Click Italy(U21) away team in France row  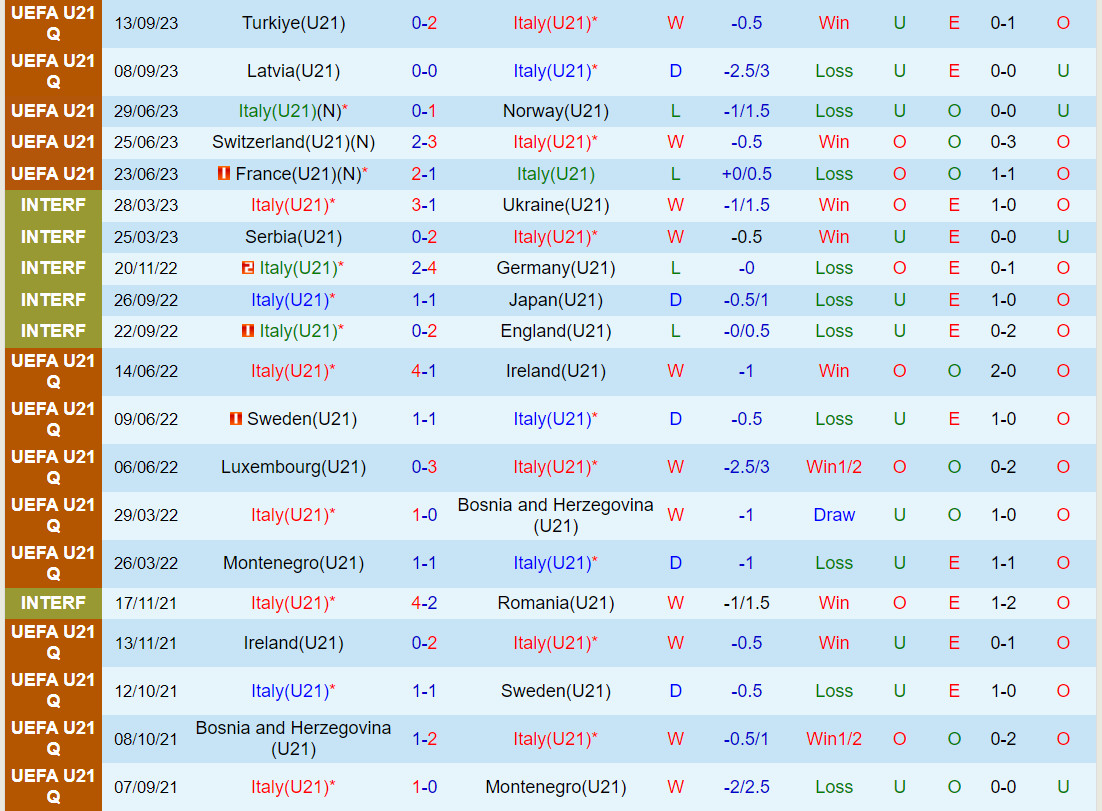(556, 174)
